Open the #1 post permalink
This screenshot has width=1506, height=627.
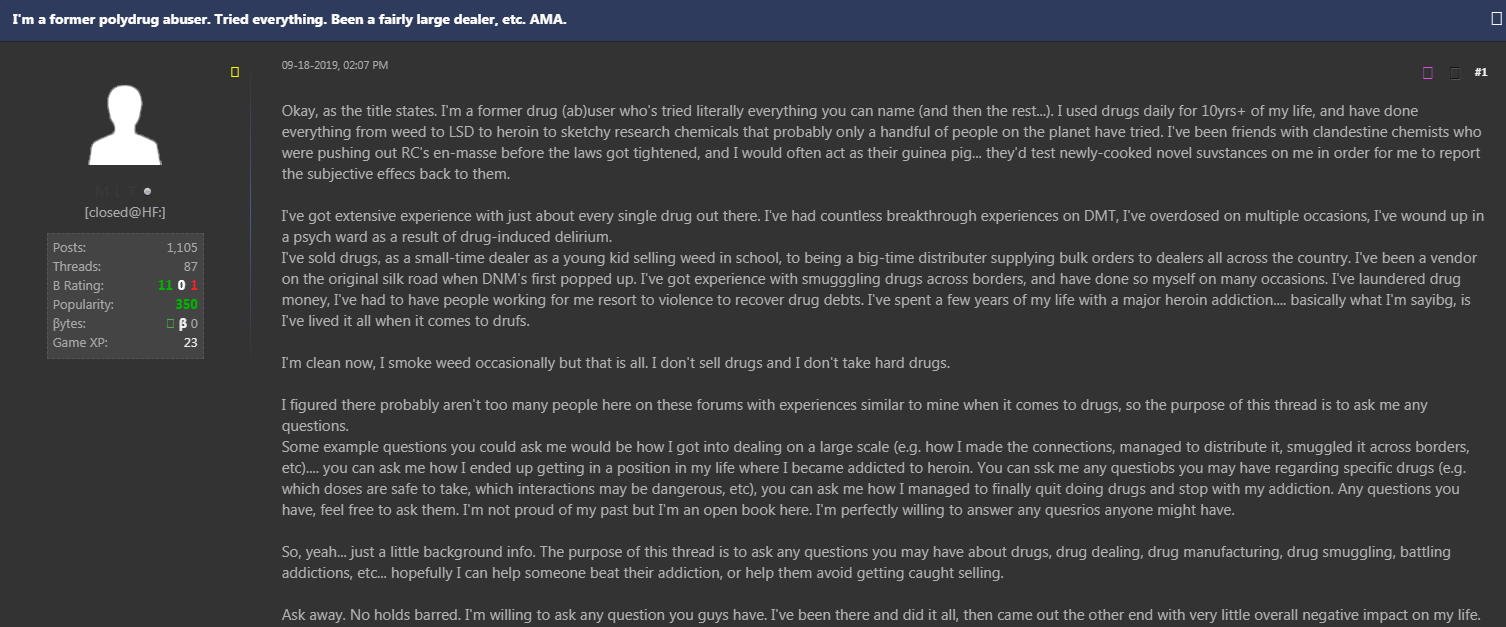1481,72
